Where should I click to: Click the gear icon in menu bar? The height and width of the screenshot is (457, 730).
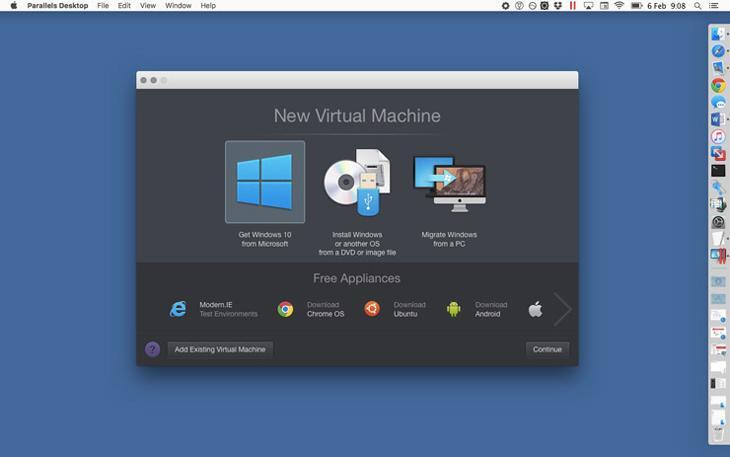505,6
